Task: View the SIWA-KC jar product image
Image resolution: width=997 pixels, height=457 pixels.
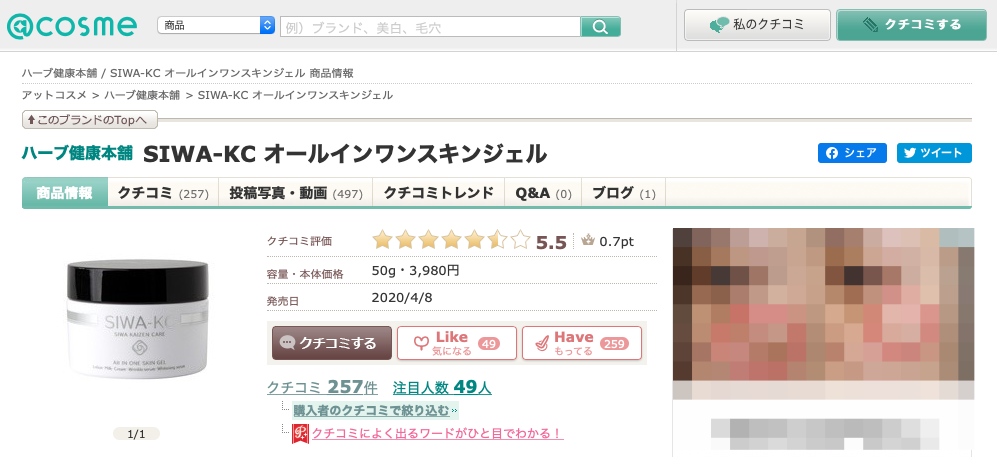Action: point(137,319)
